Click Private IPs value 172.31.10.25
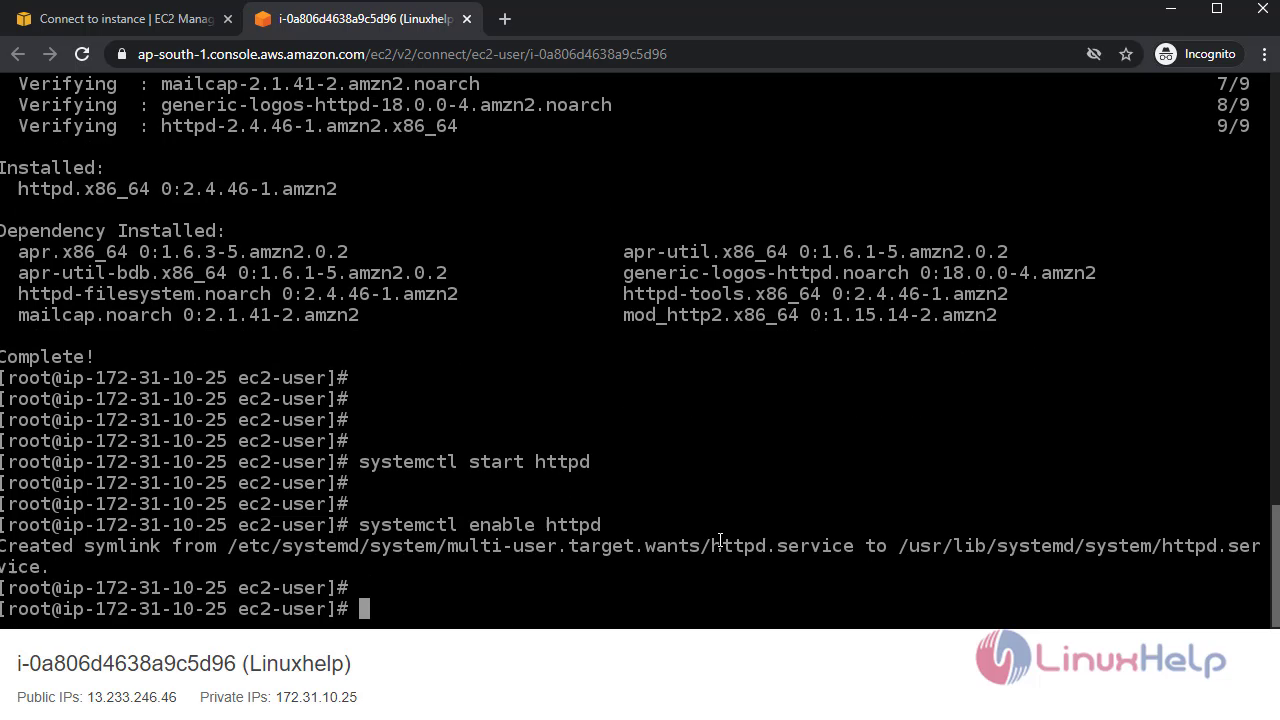Screen dimensions: 1280x720 tap(316, 697)
